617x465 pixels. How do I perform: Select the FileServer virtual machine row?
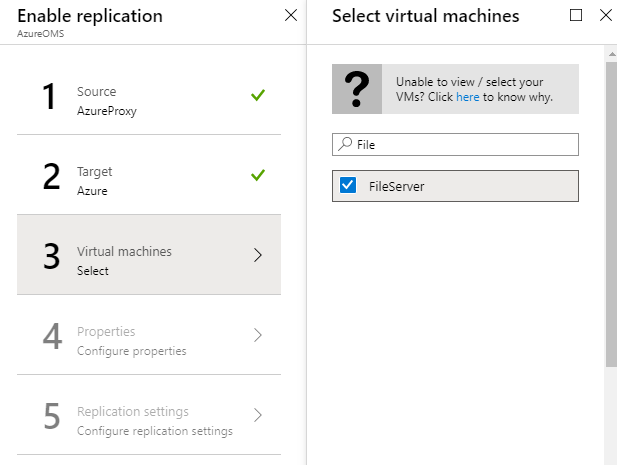pyautogui.click(x=455, y=186)
